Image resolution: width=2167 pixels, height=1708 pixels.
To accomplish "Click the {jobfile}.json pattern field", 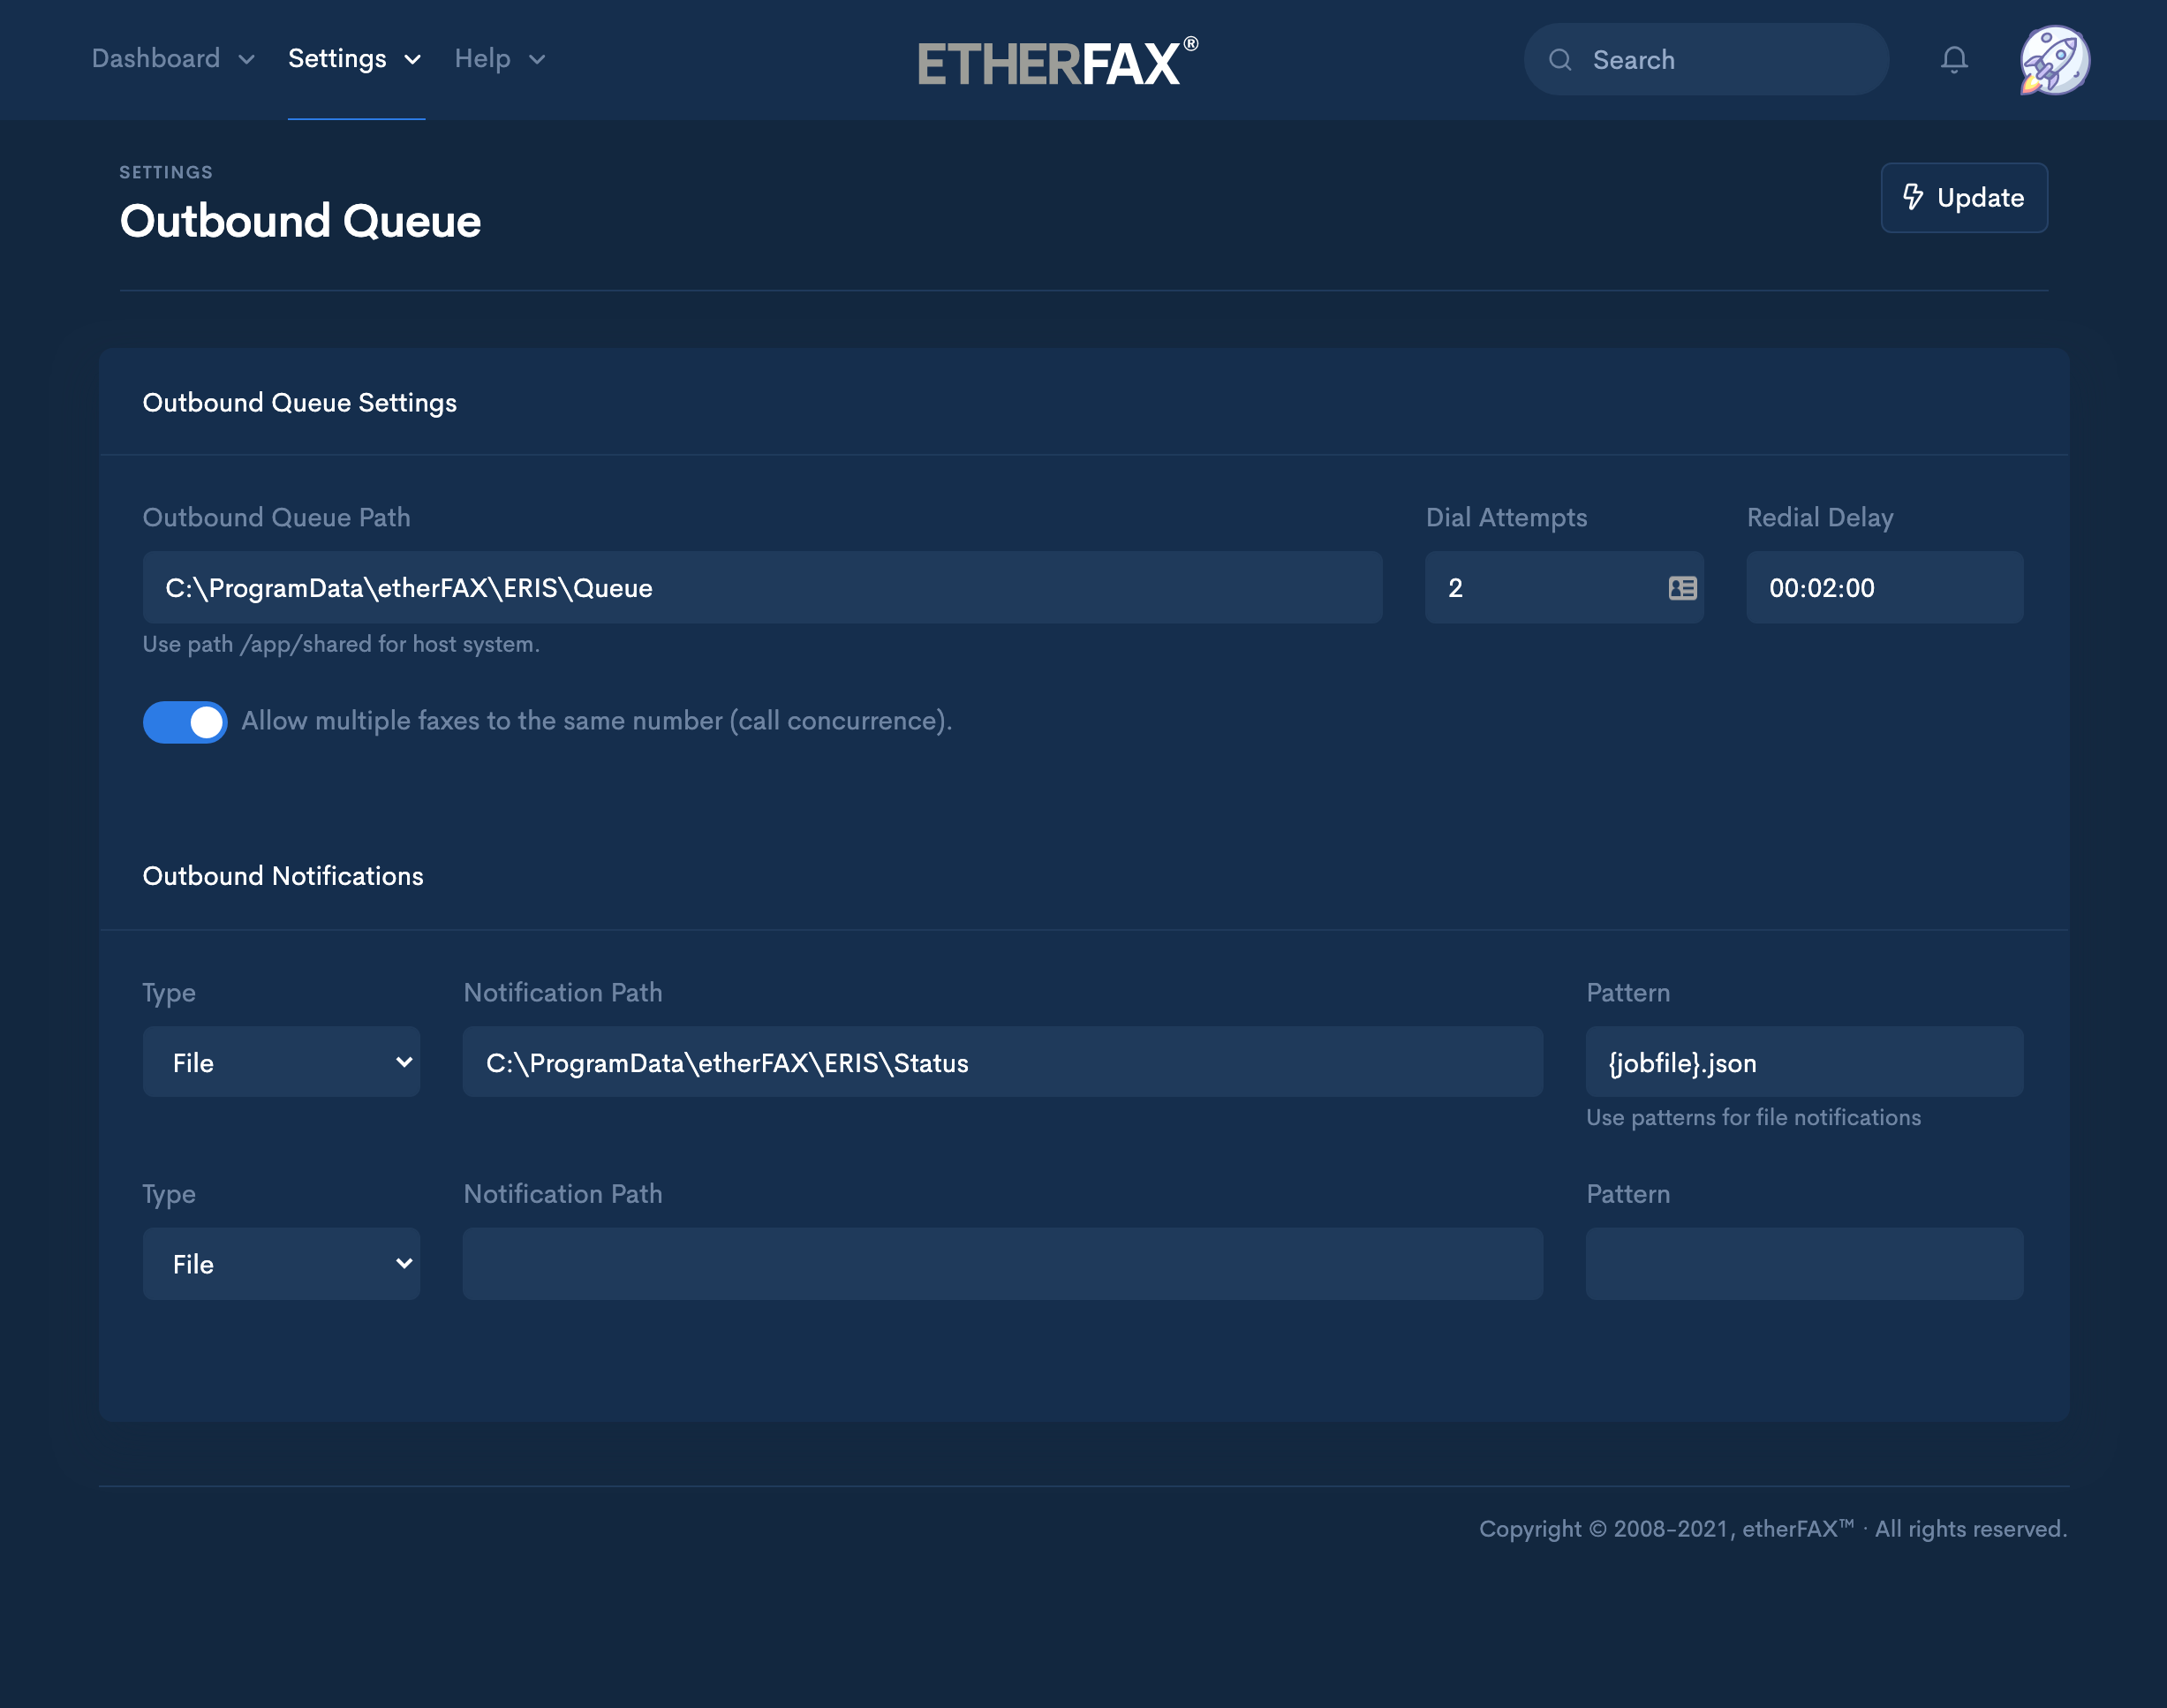I will [x=1803, y=1062].
